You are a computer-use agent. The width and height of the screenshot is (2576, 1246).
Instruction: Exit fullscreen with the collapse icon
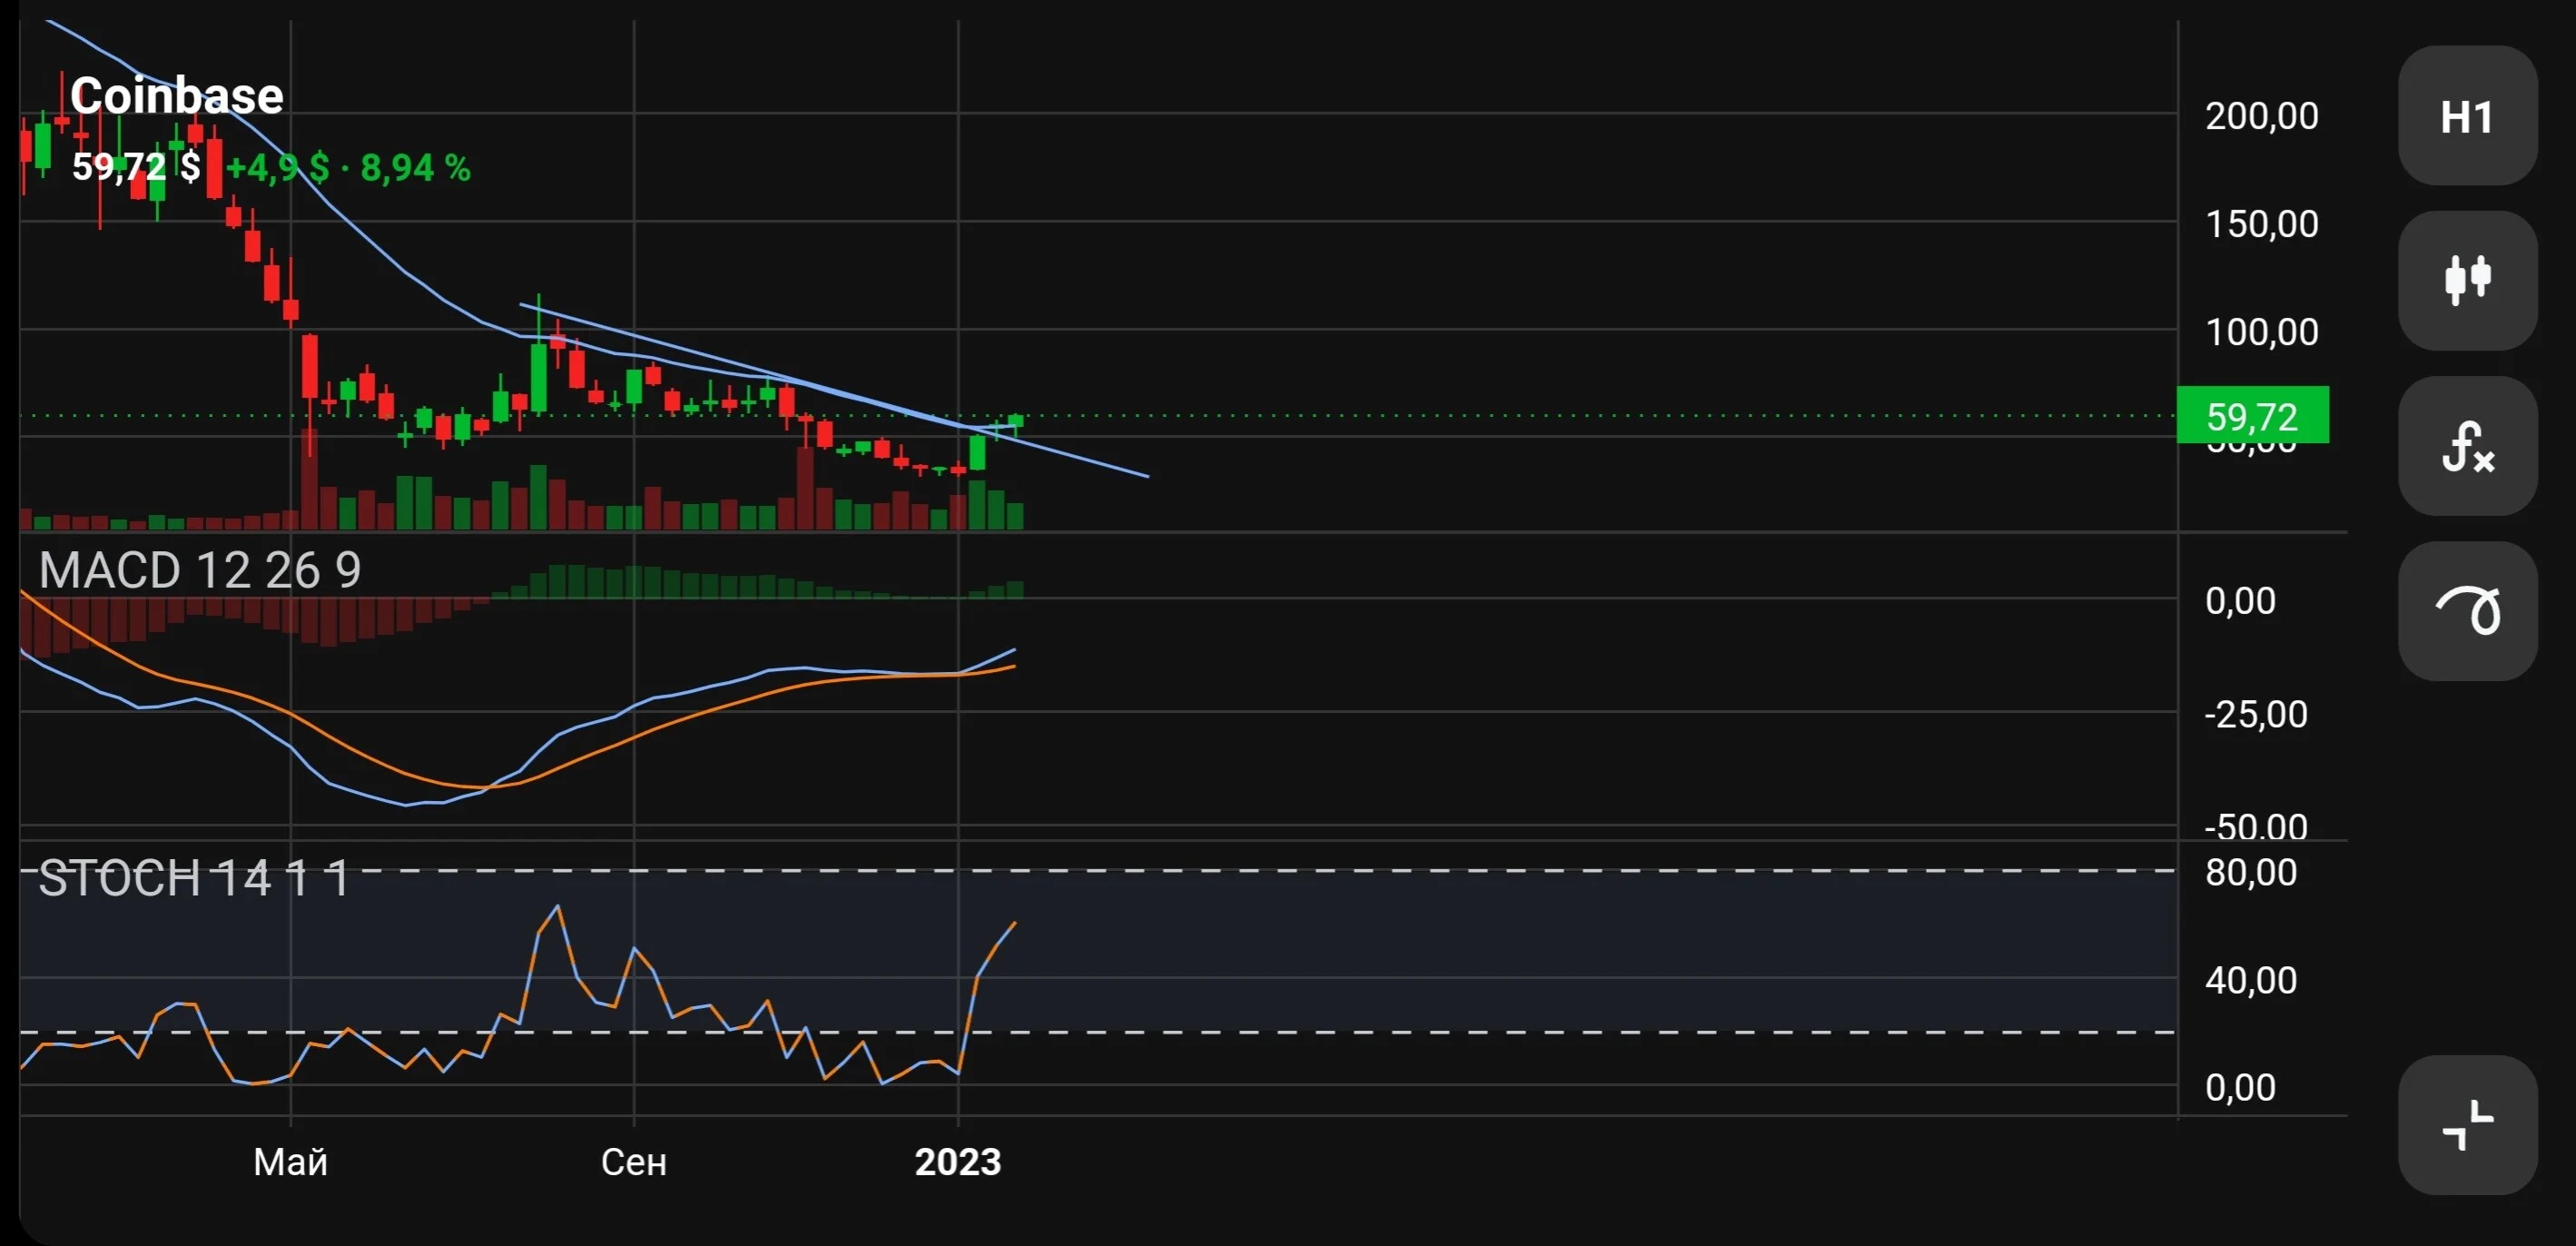(2467, 1125)
